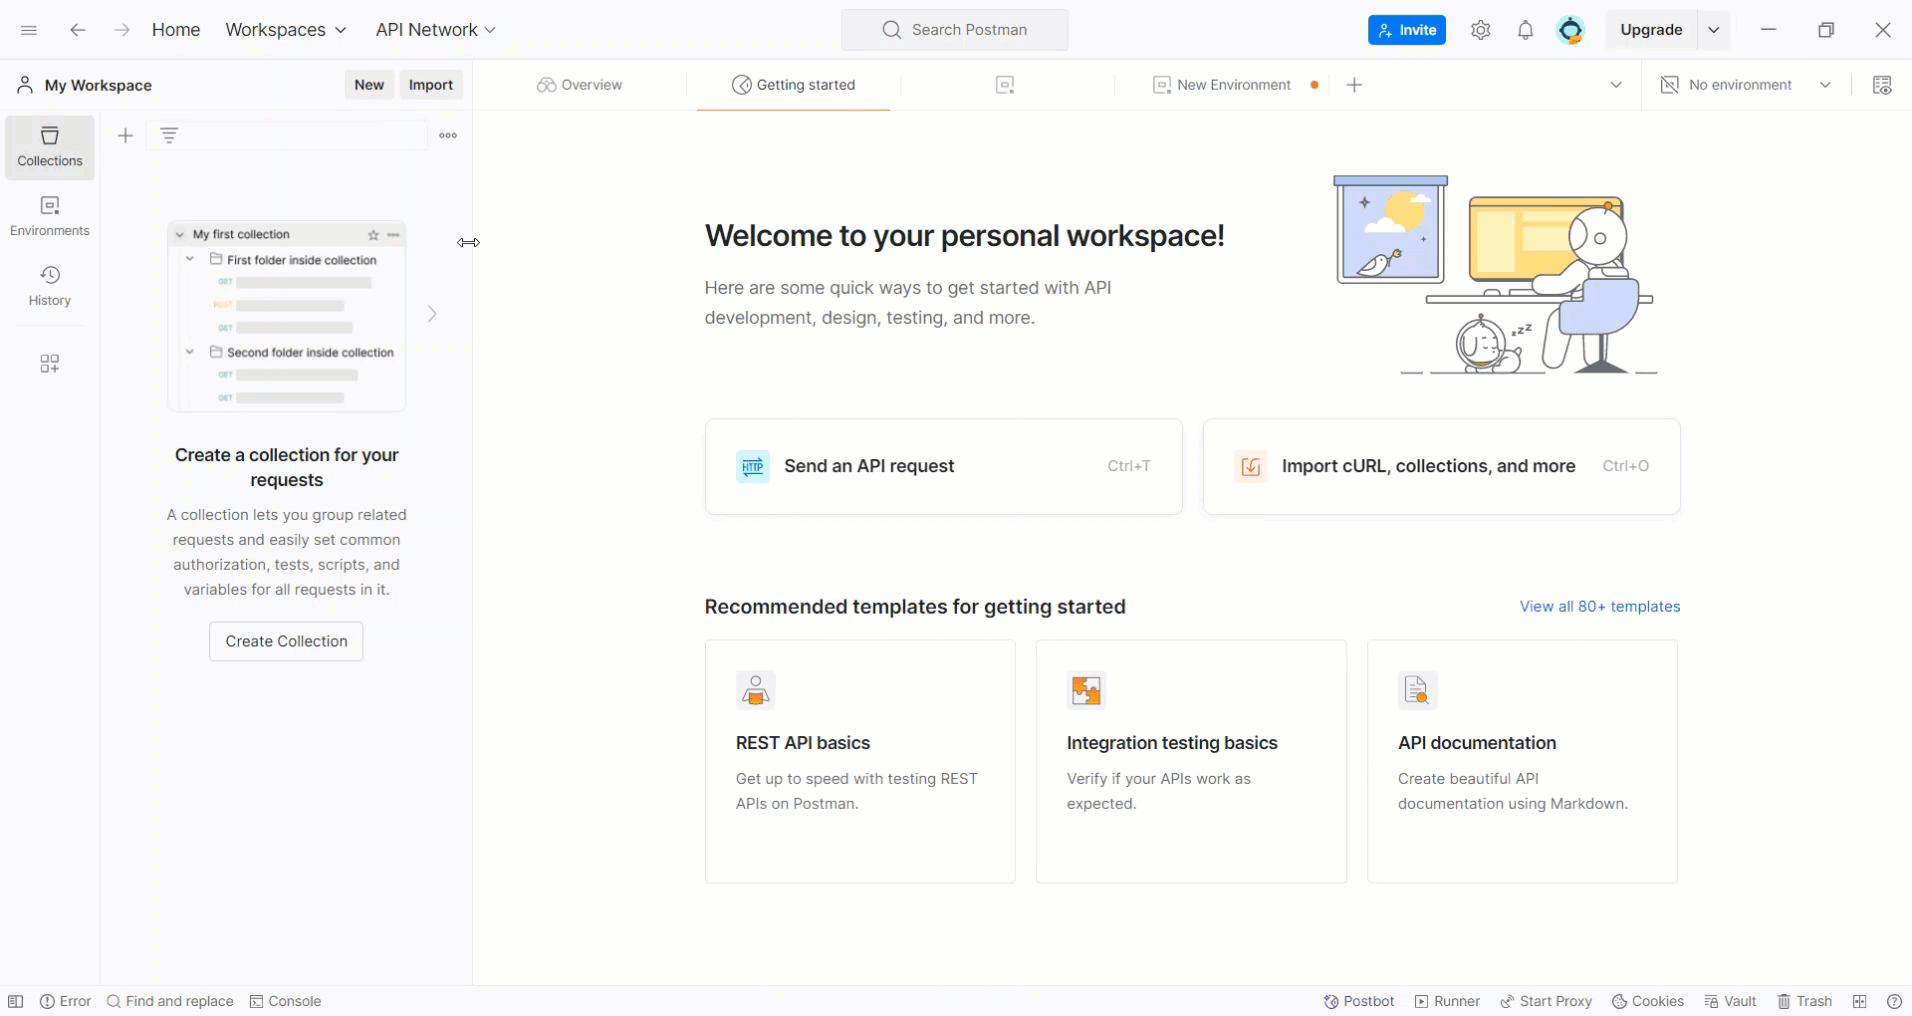Expand the API Network dropdown
Viewport: 1912px width, 1016px height.
[x=436, y=30]
